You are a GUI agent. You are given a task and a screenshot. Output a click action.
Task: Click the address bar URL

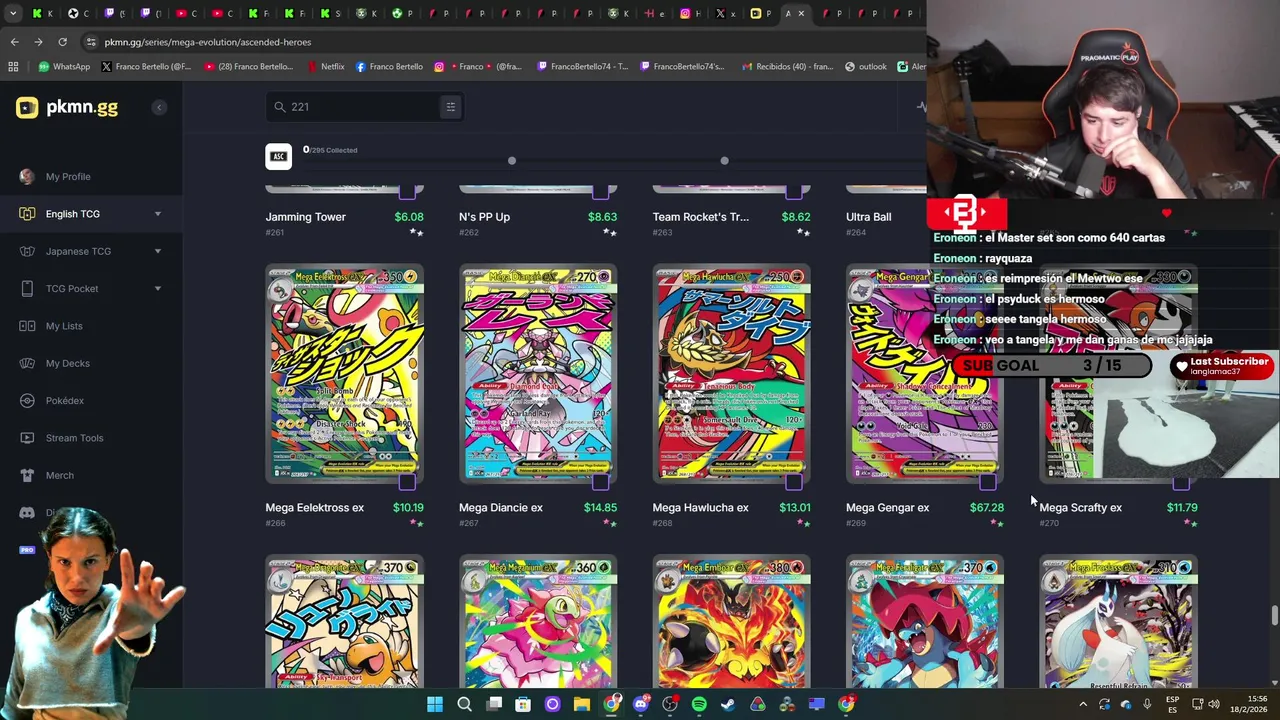[208, 42]
